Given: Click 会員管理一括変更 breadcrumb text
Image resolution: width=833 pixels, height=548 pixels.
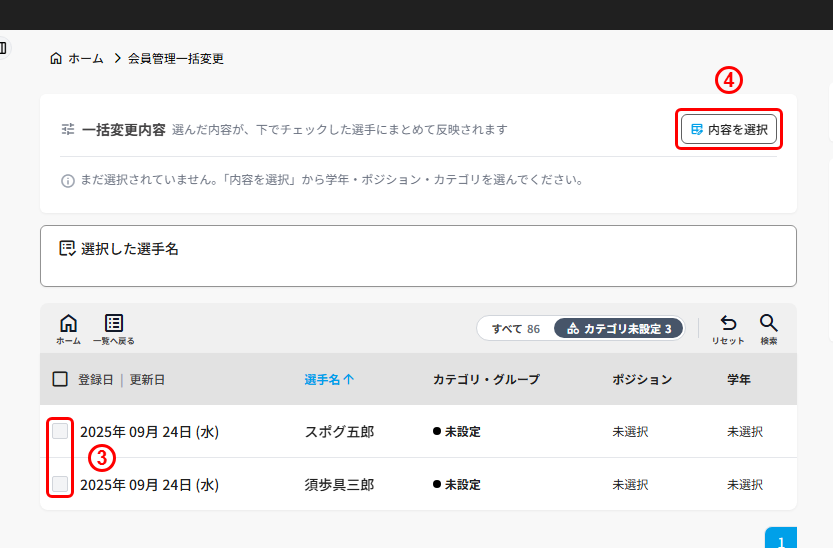Looking at the screenshot, I should 176,58.
